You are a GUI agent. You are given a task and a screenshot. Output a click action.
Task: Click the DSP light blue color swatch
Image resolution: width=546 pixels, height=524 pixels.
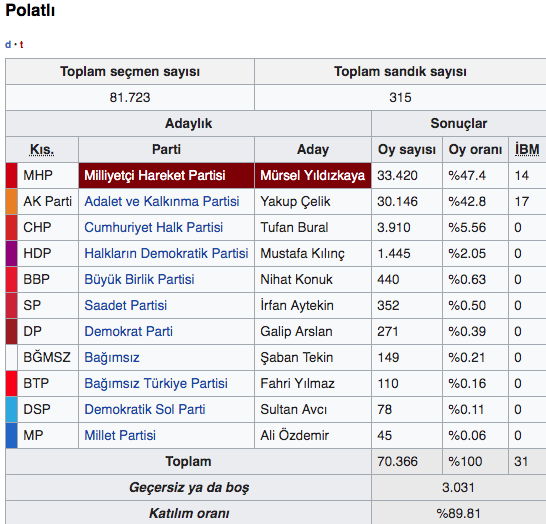click(11, 409)
